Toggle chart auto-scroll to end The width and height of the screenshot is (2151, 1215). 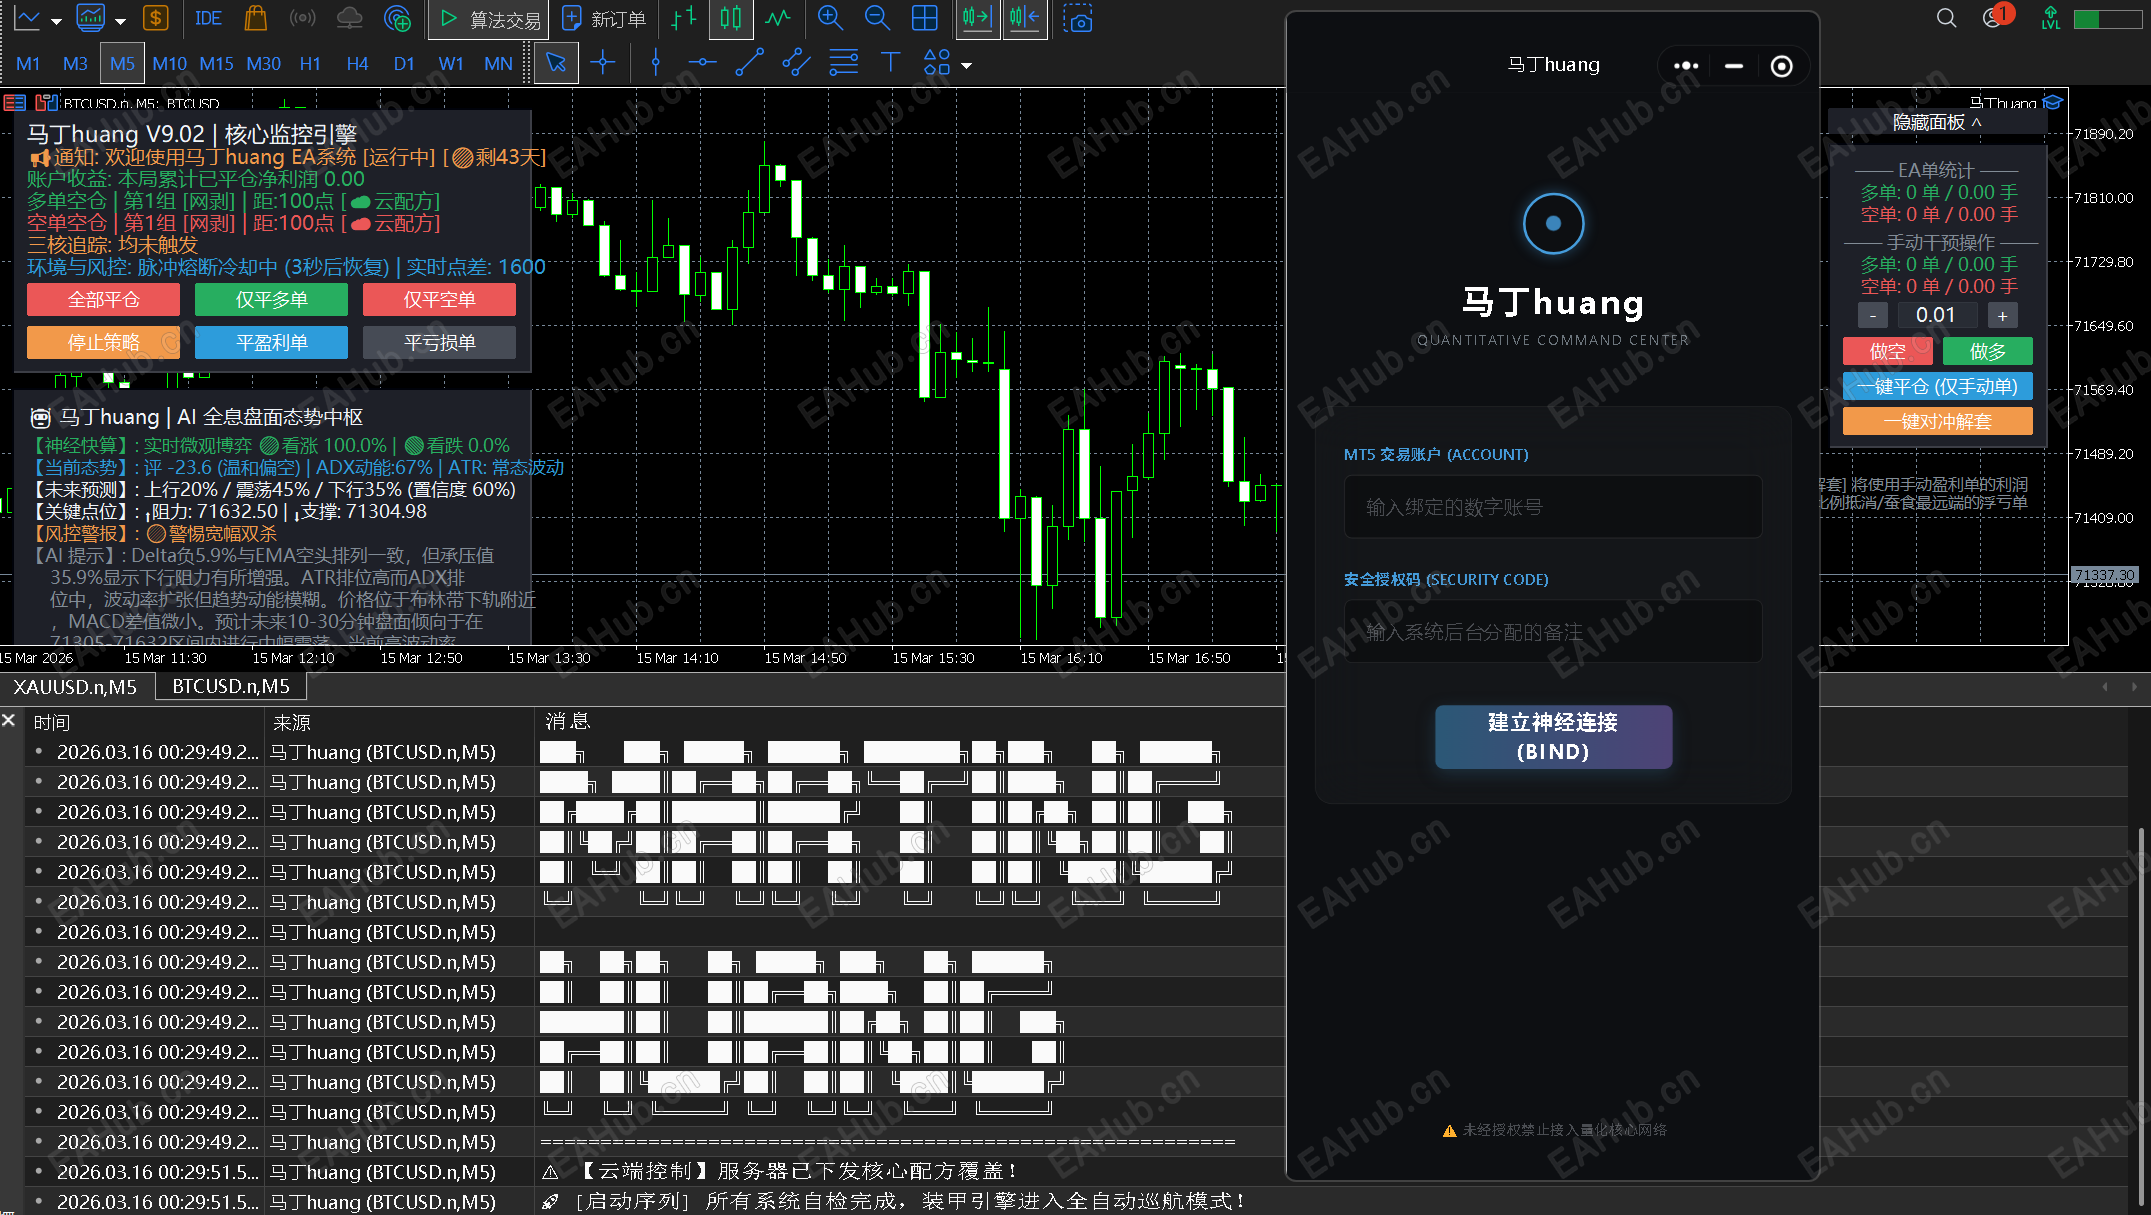pyautogui.click(x=977, y=18)
